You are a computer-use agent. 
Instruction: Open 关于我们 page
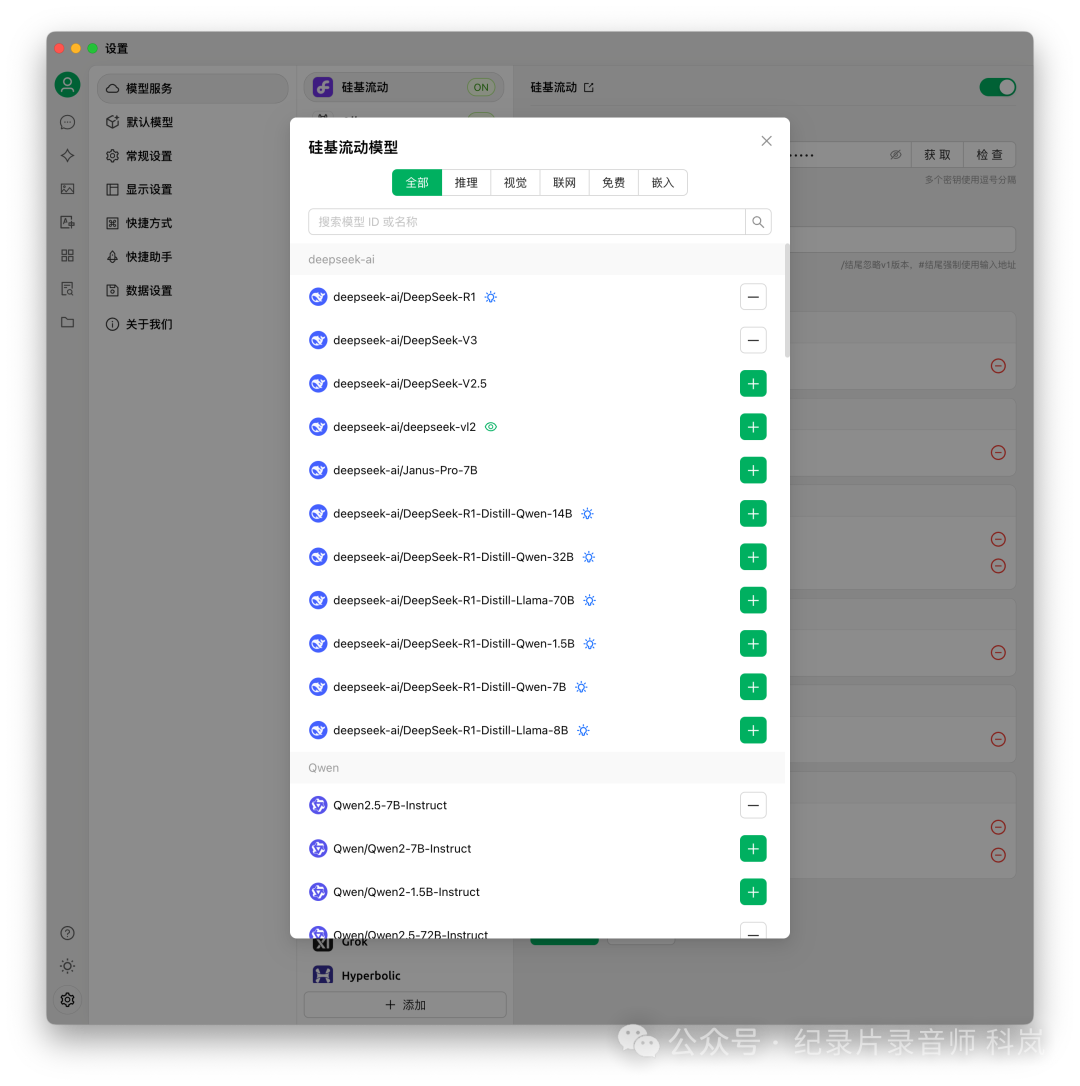[x=193, y=324]
